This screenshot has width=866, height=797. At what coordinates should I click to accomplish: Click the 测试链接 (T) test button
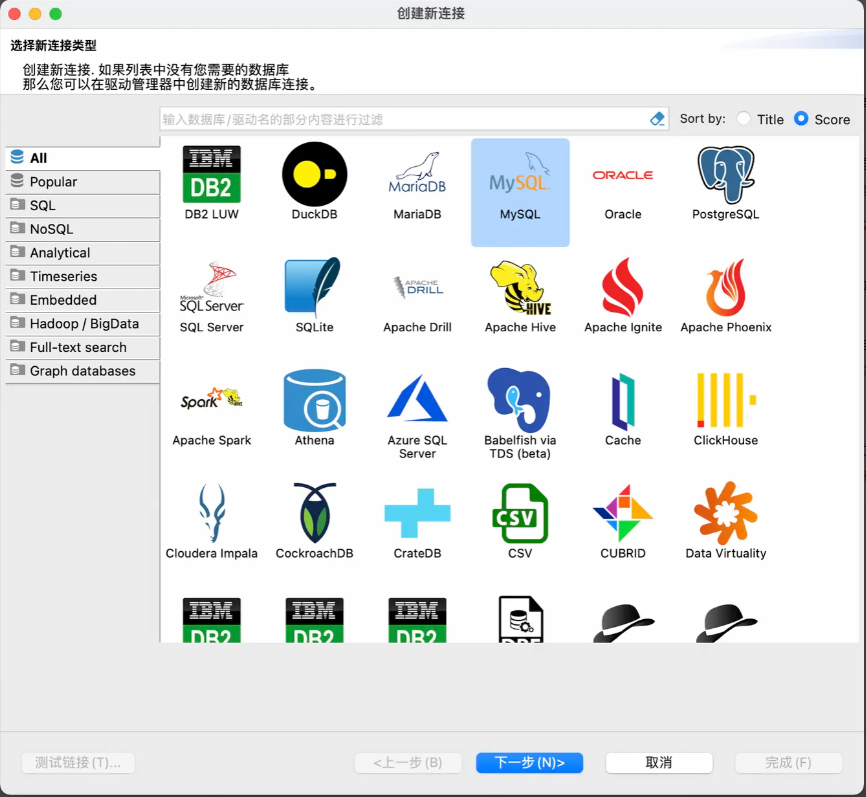78,763
